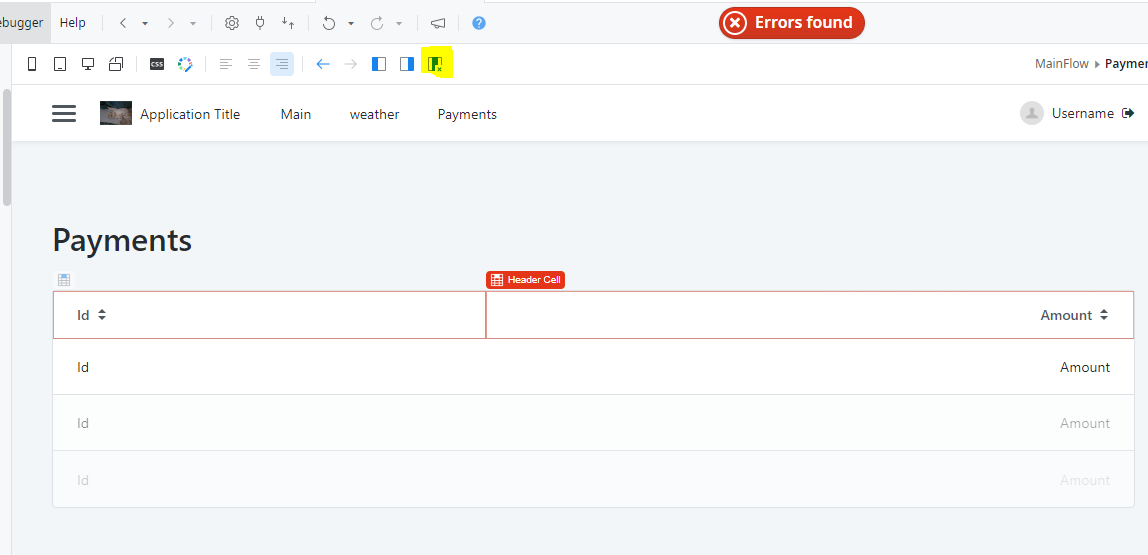Screen dimensions: 1148x555
Task: Insert column to the left
Action: [x=379, y=64]
